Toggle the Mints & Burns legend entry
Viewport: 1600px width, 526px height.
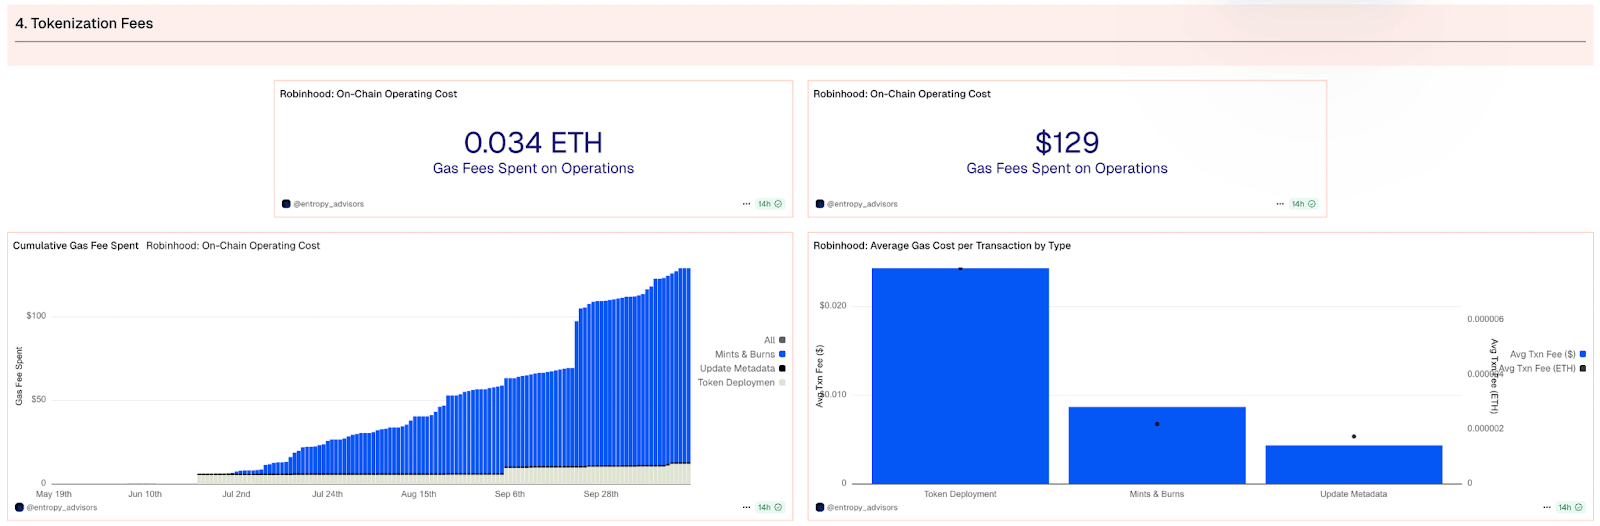750,354
